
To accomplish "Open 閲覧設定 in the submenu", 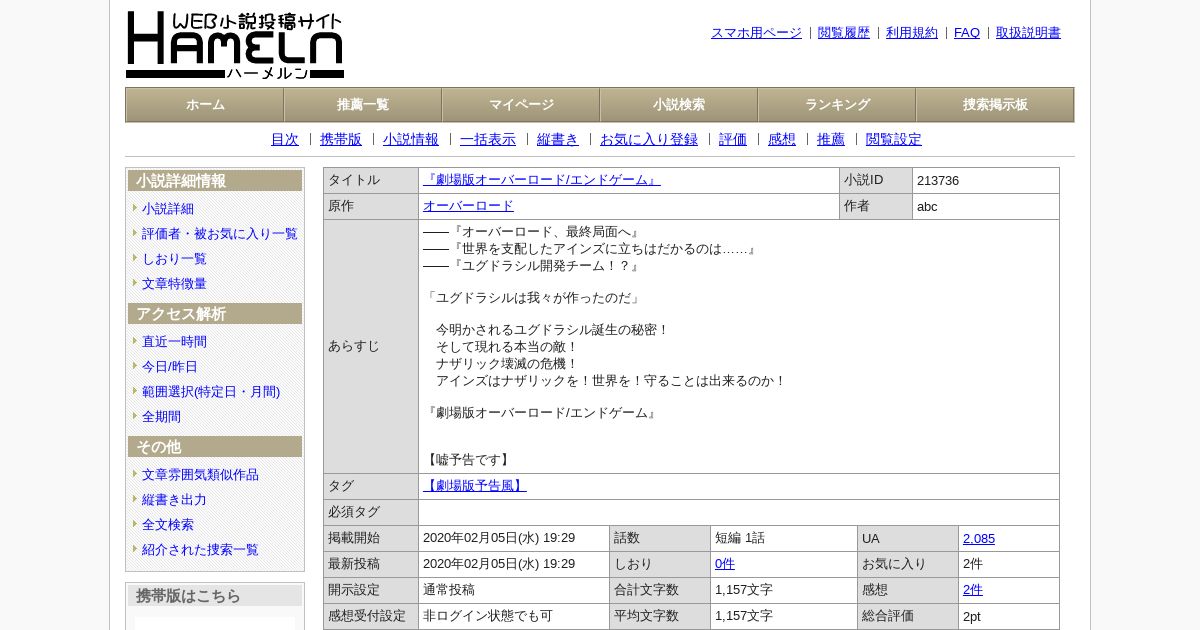I will pyautogui.click(x=894, y=140).
